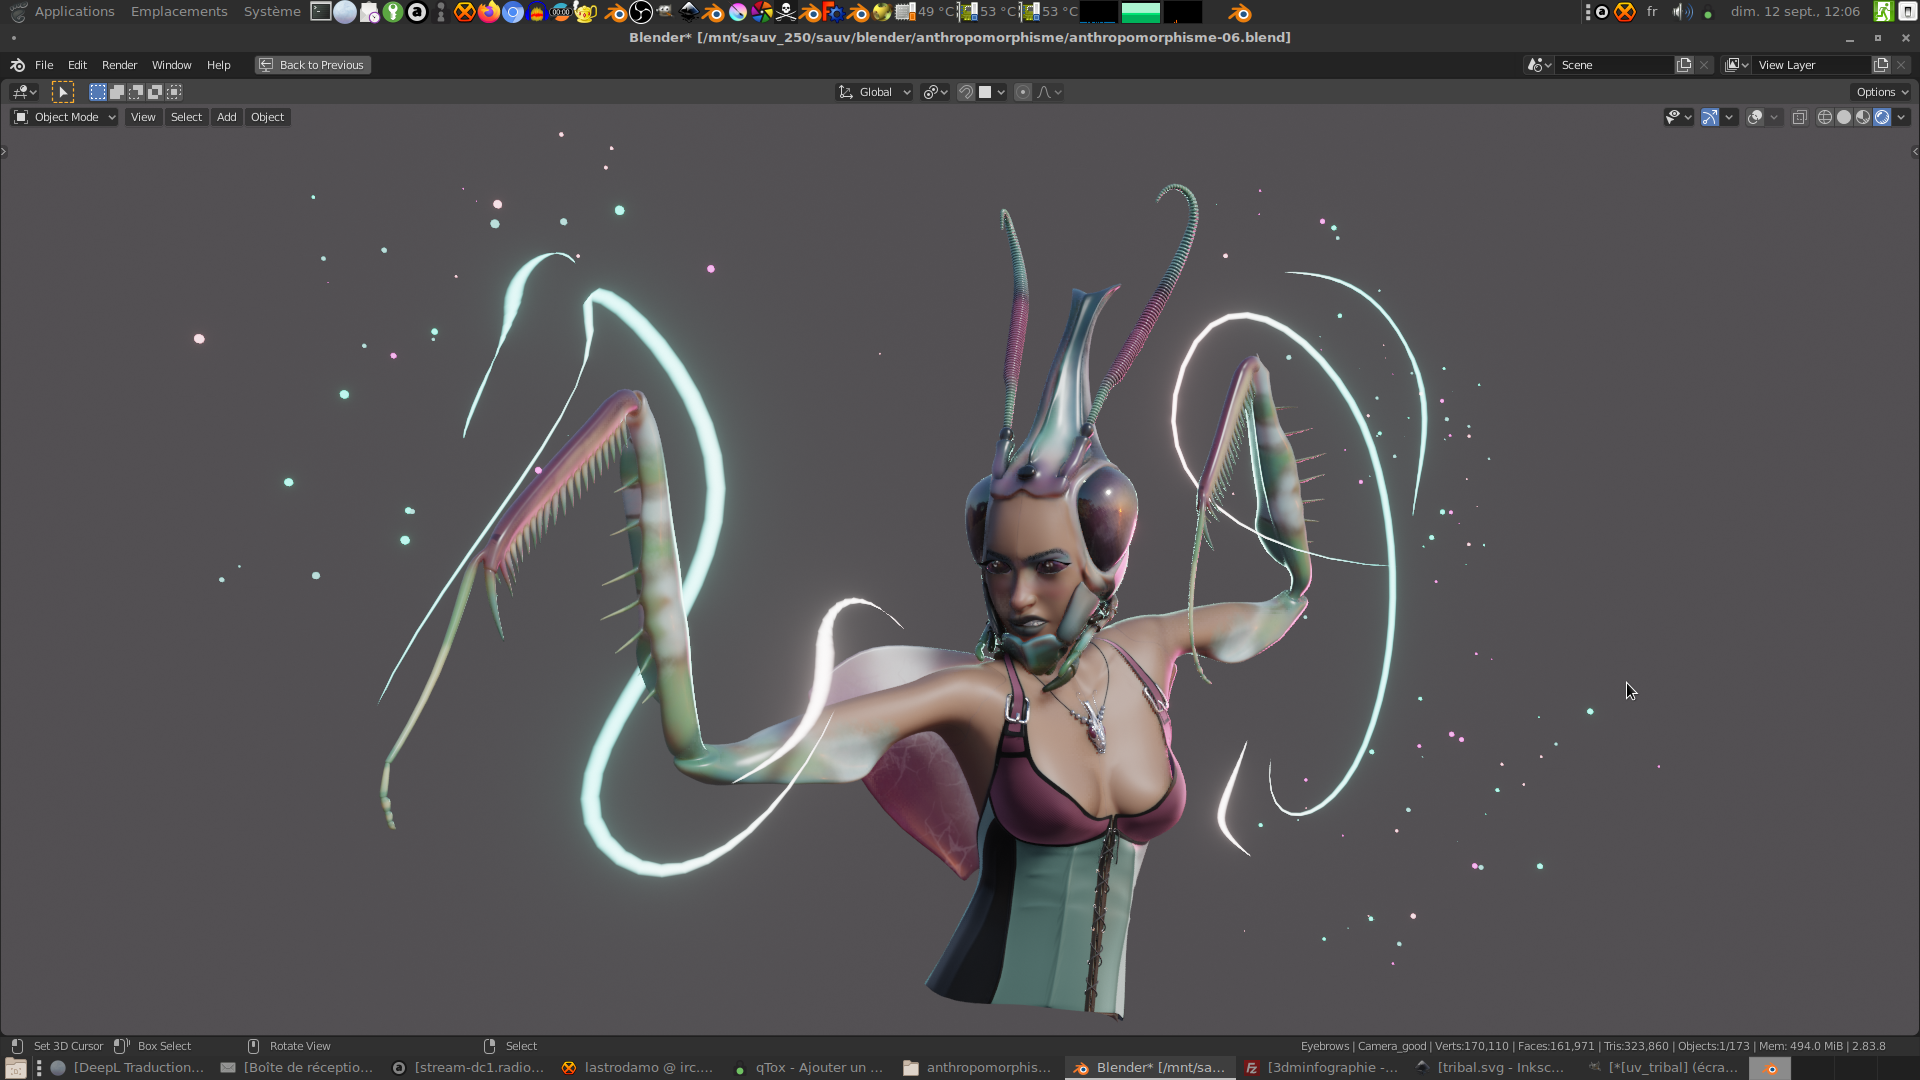Screen dimensions: 1920x1080
Task: Open Applications system menu
Action: pyautogui.click(x=74, y=12)
